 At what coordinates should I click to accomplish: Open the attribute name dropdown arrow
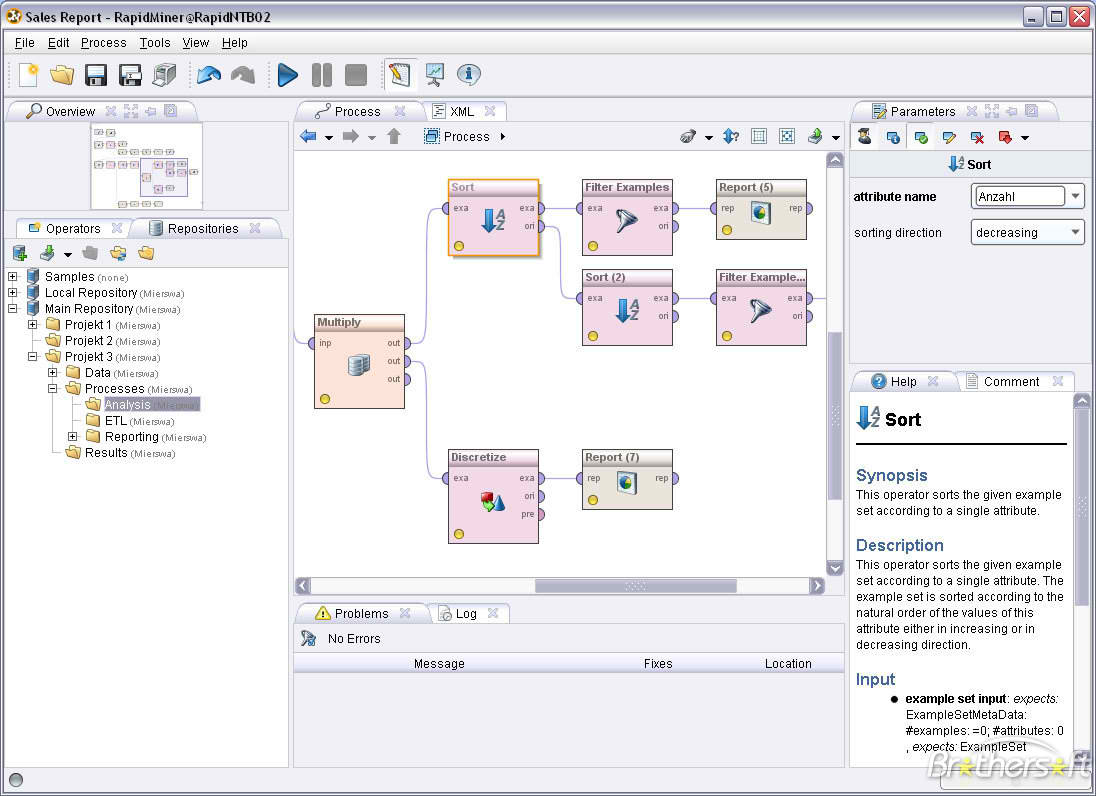(x=1075, y=196)
